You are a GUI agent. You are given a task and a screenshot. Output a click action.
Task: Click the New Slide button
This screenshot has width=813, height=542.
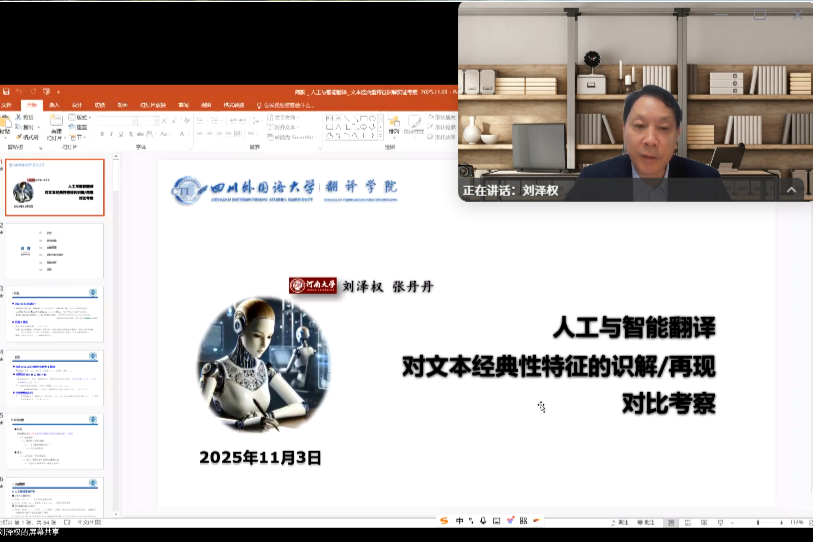[x=56, y=125]
